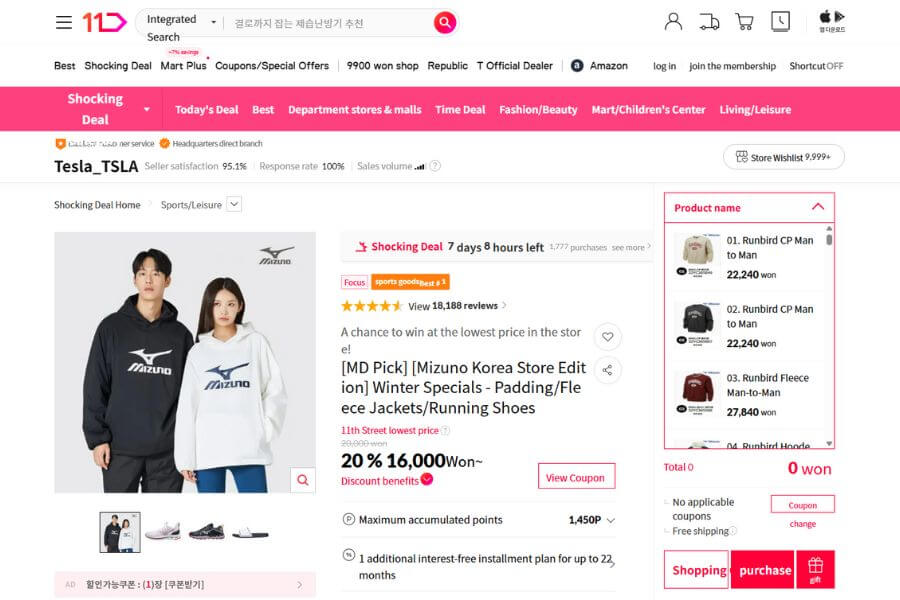
Task: Open the Time Deal tab
Action: click(x=460, y=109)
